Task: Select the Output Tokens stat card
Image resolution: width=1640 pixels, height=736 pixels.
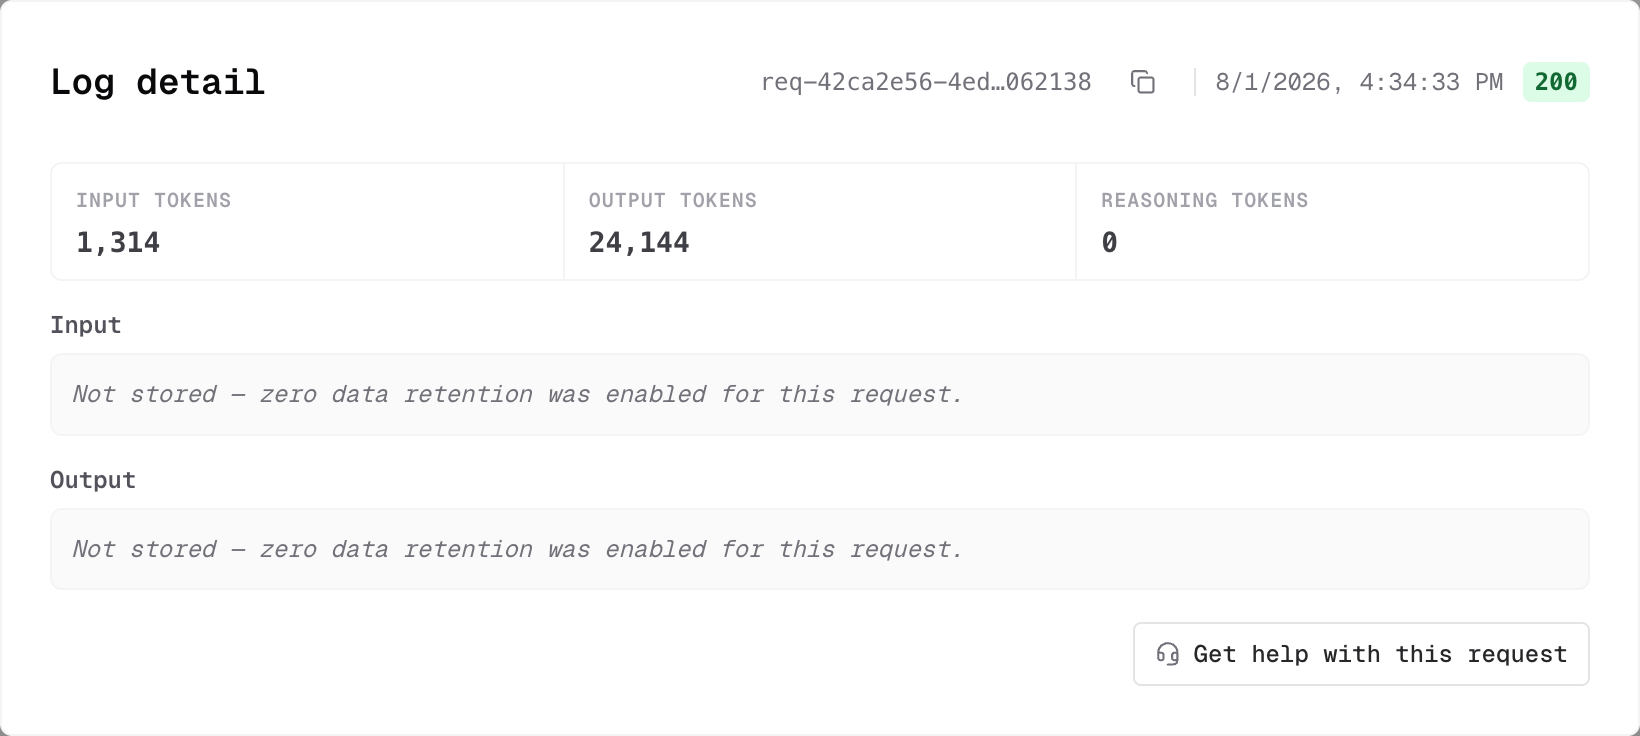Action: pos(820,222)
